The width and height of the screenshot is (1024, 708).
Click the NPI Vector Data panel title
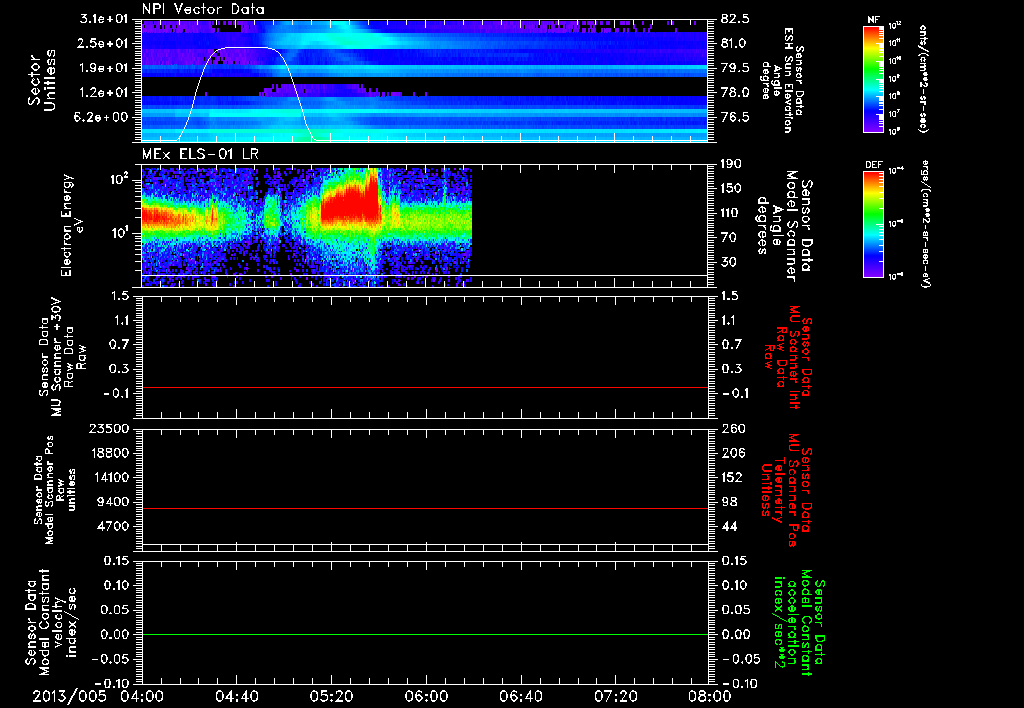click(203, 9)
